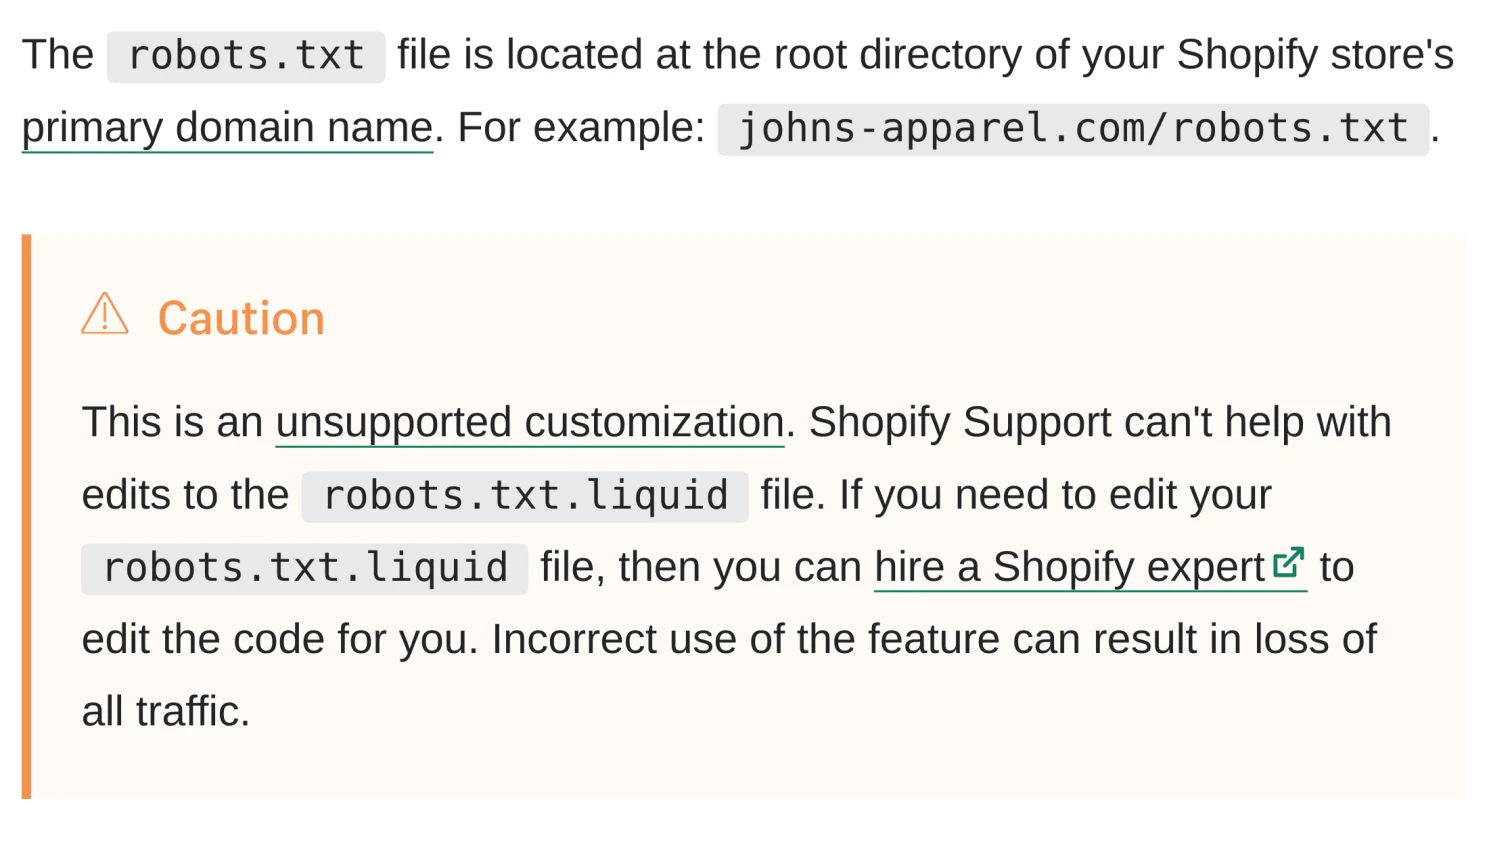Click the external link arrow icon
The image size is (1500, 851).
tap(1289, 564)
